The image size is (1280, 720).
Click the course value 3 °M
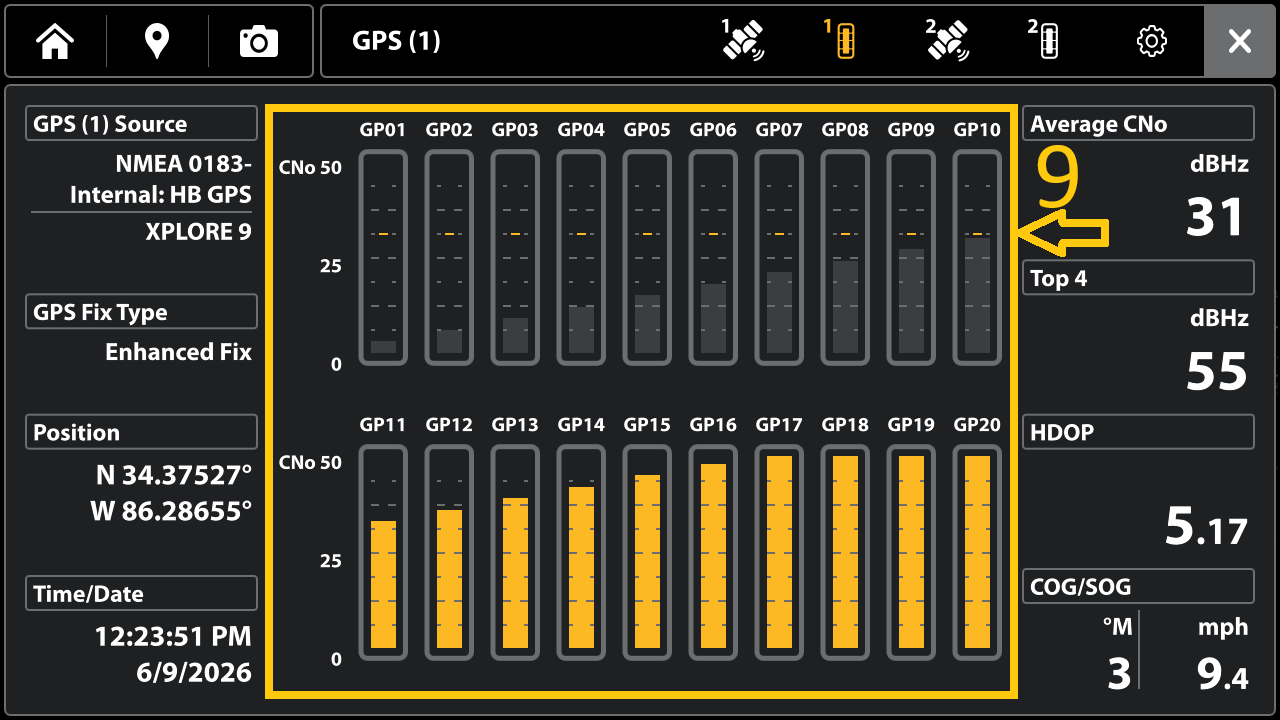click(1119, 673)
